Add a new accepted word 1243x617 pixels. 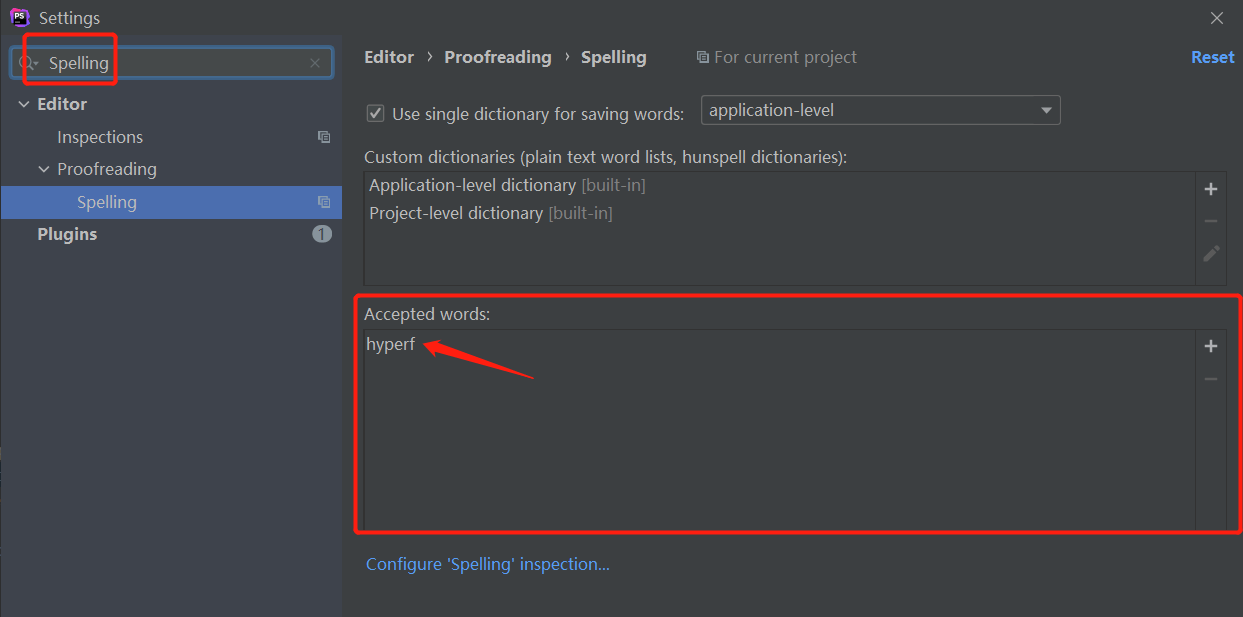point(1211,346)
